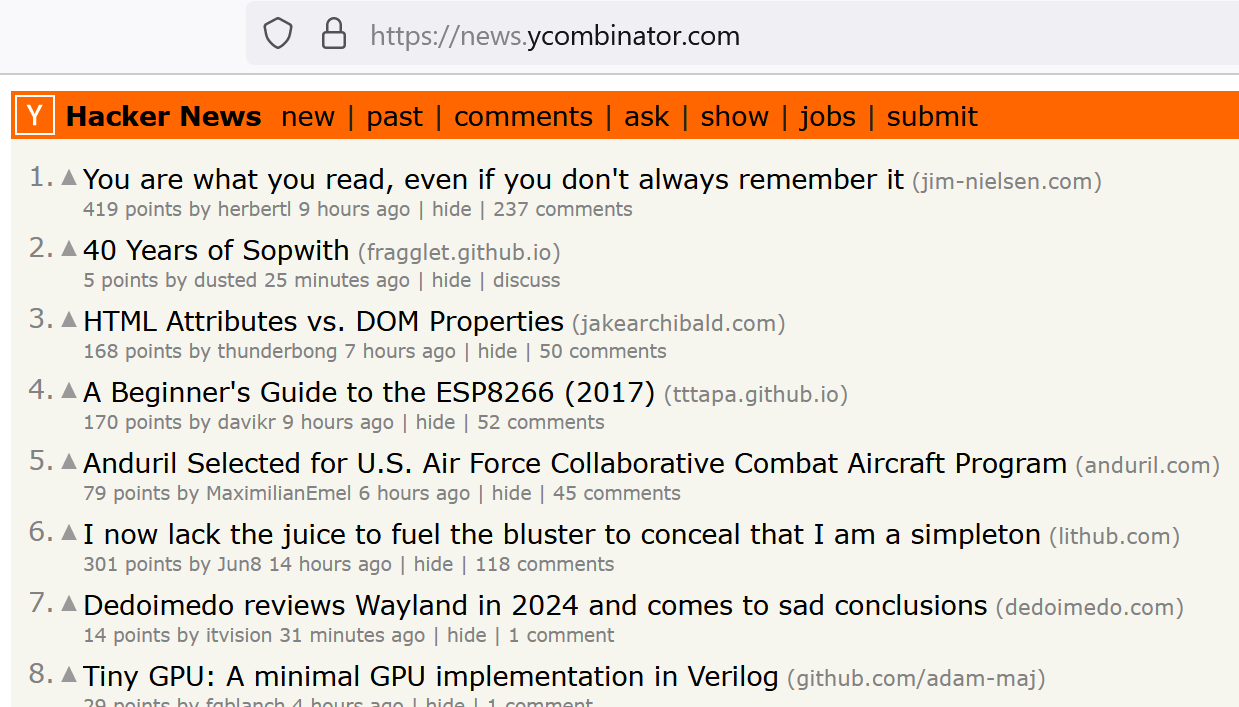Screen dimensions: 1239x707
Task: Select the 'submit' link in header
Action: tap(932, 117)
